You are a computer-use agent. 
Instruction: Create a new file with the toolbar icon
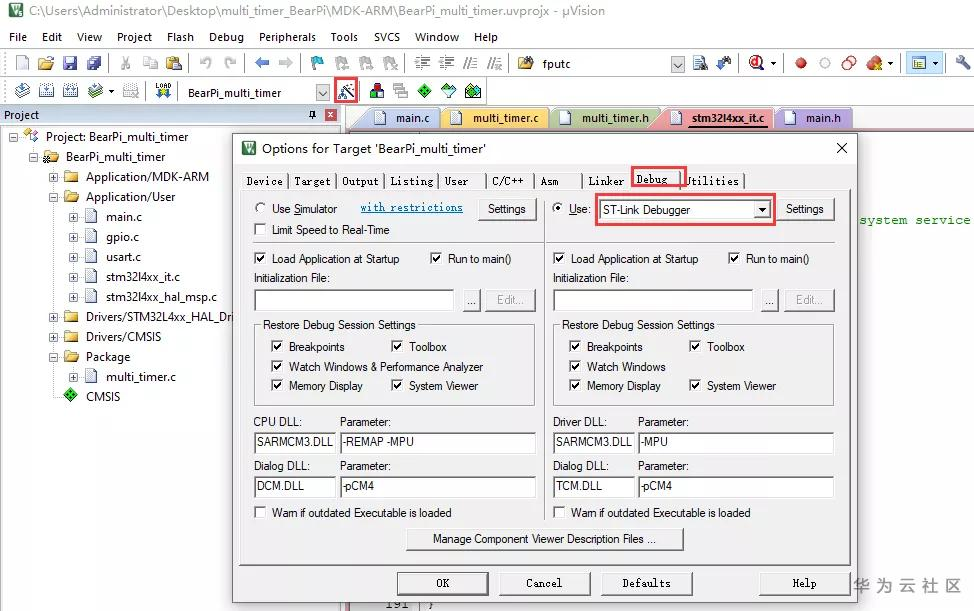[x=22, y=63]
